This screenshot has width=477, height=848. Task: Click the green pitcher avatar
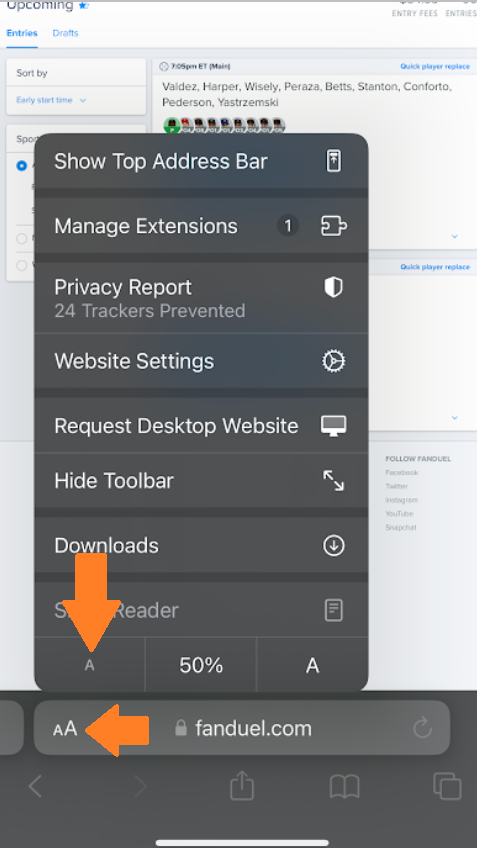pos(171,125)
